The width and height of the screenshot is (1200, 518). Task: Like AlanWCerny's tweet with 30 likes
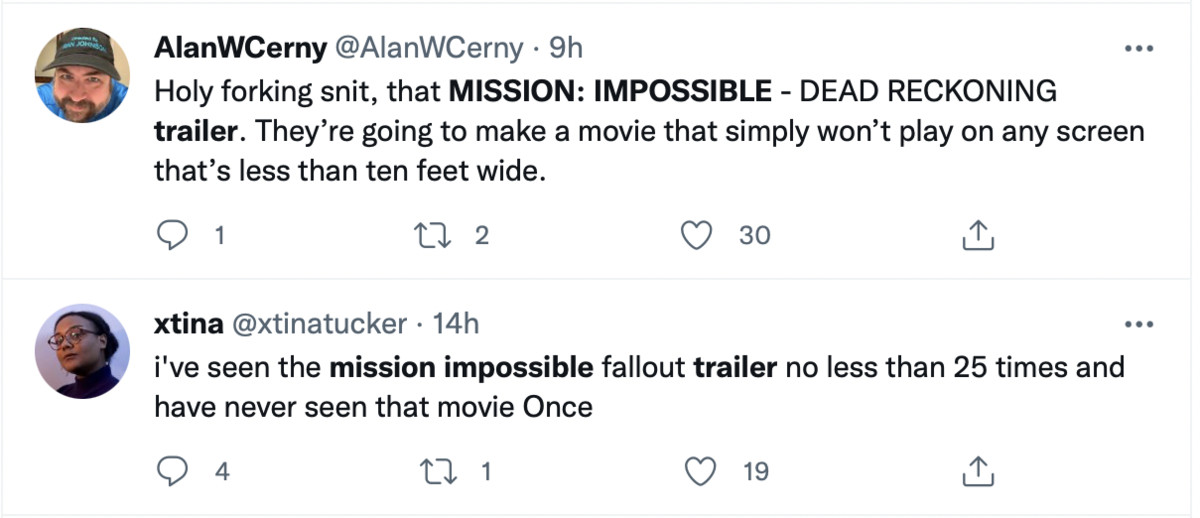pyautogui.click(x=695, y=235)
